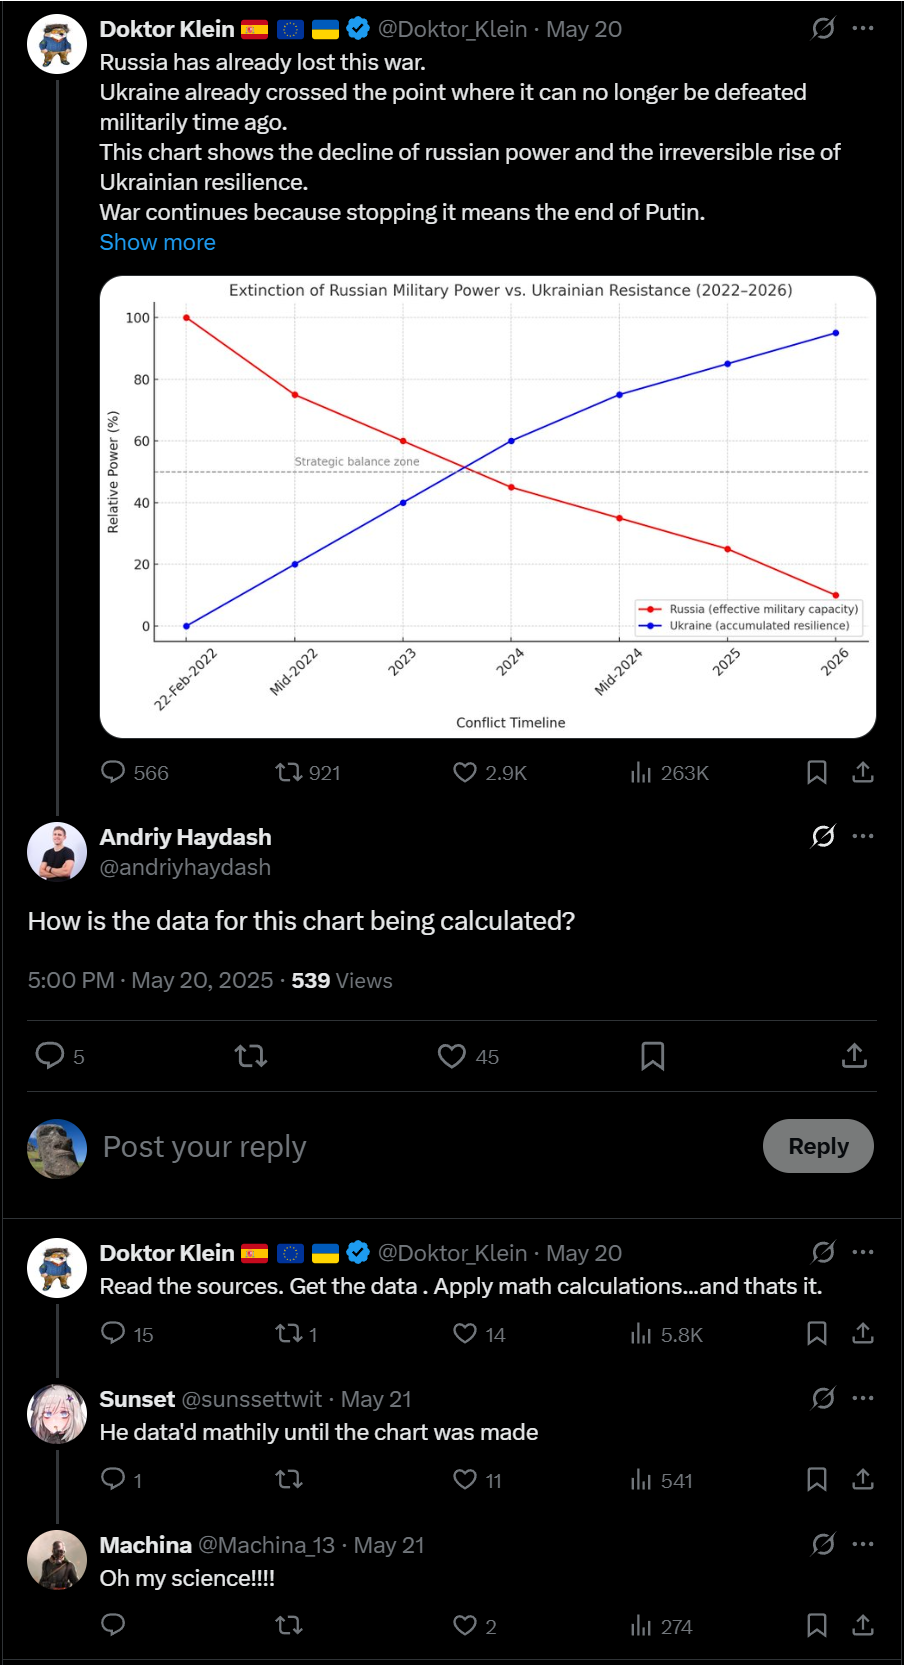Like Andriy Haydash's main post
Screen dimensions: 904x1665
pos(452,1056)
